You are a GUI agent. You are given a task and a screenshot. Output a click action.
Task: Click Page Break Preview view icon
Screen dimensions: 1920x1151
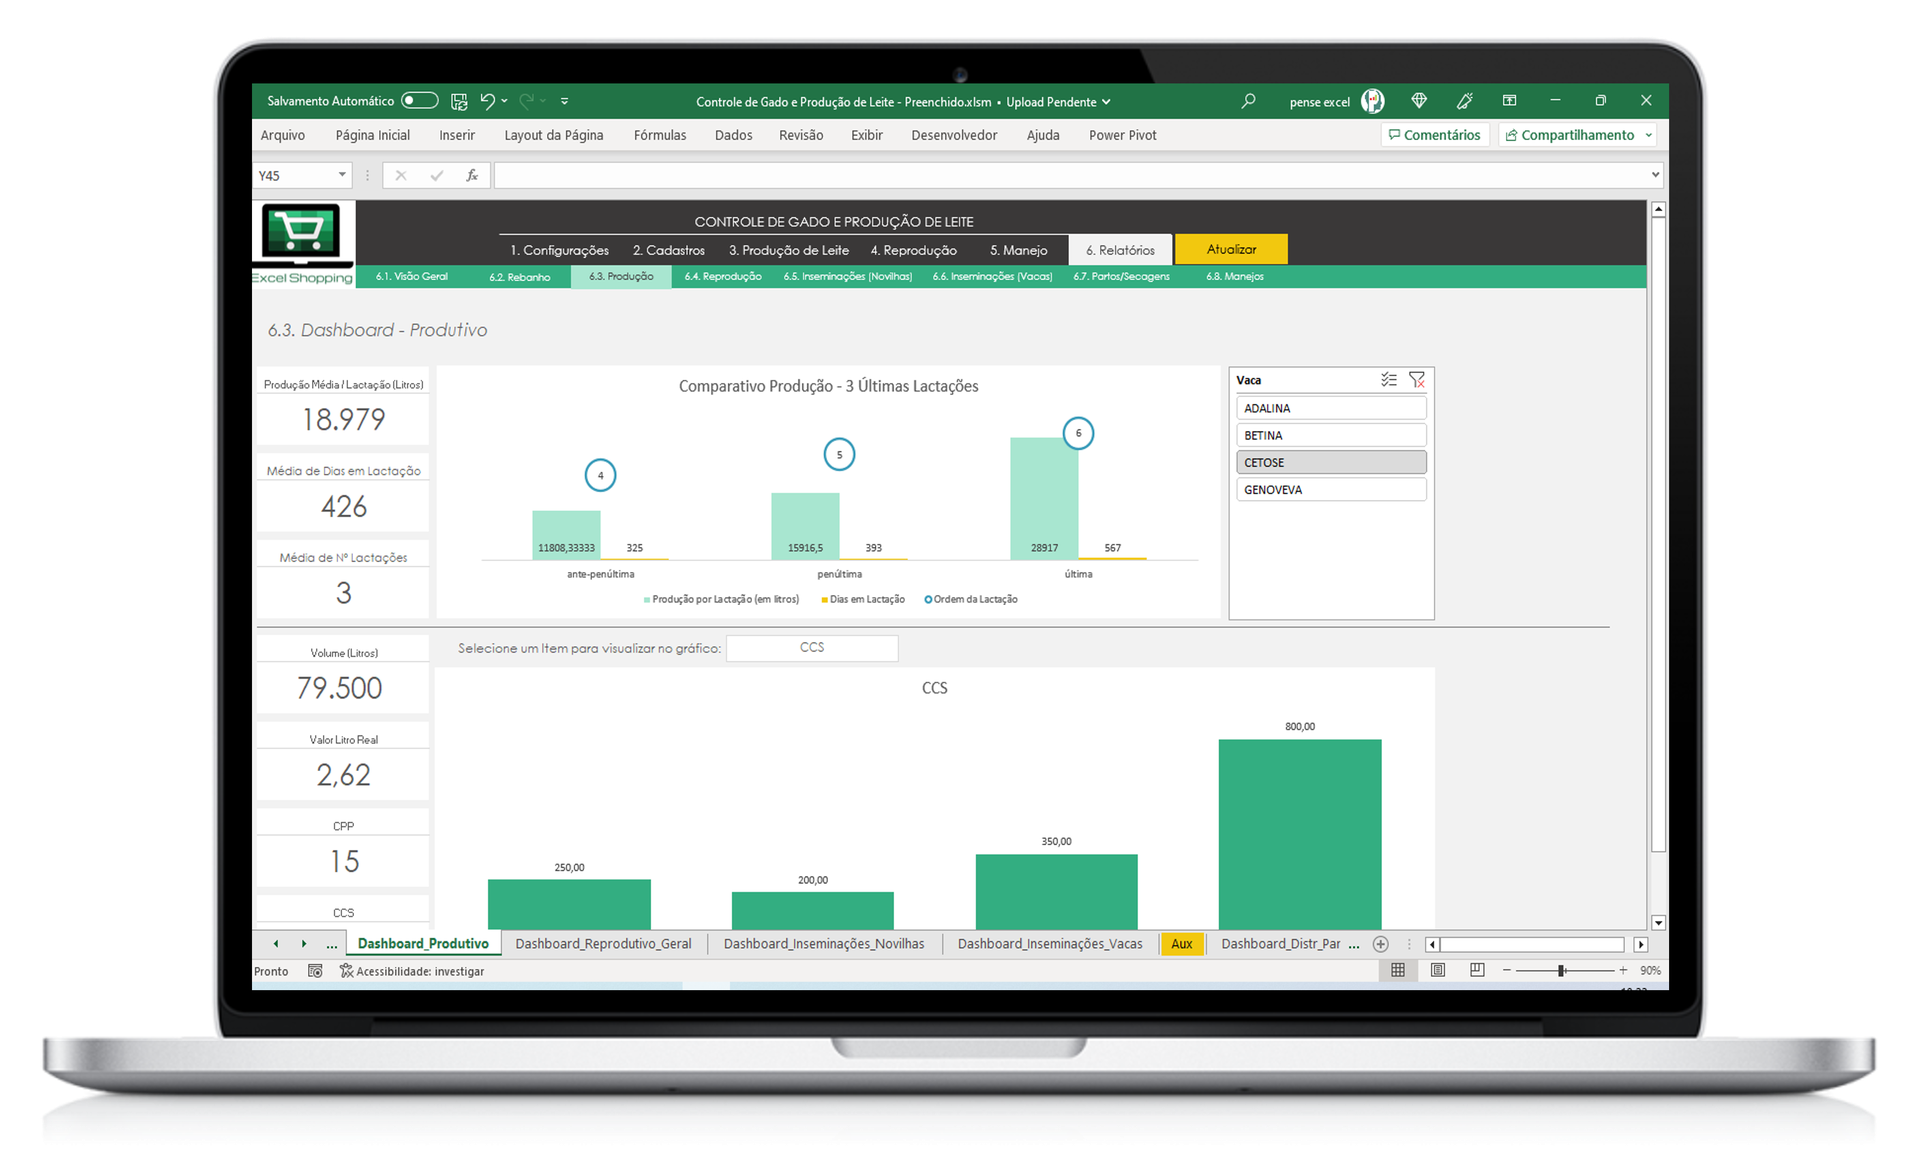point(1477,970)
